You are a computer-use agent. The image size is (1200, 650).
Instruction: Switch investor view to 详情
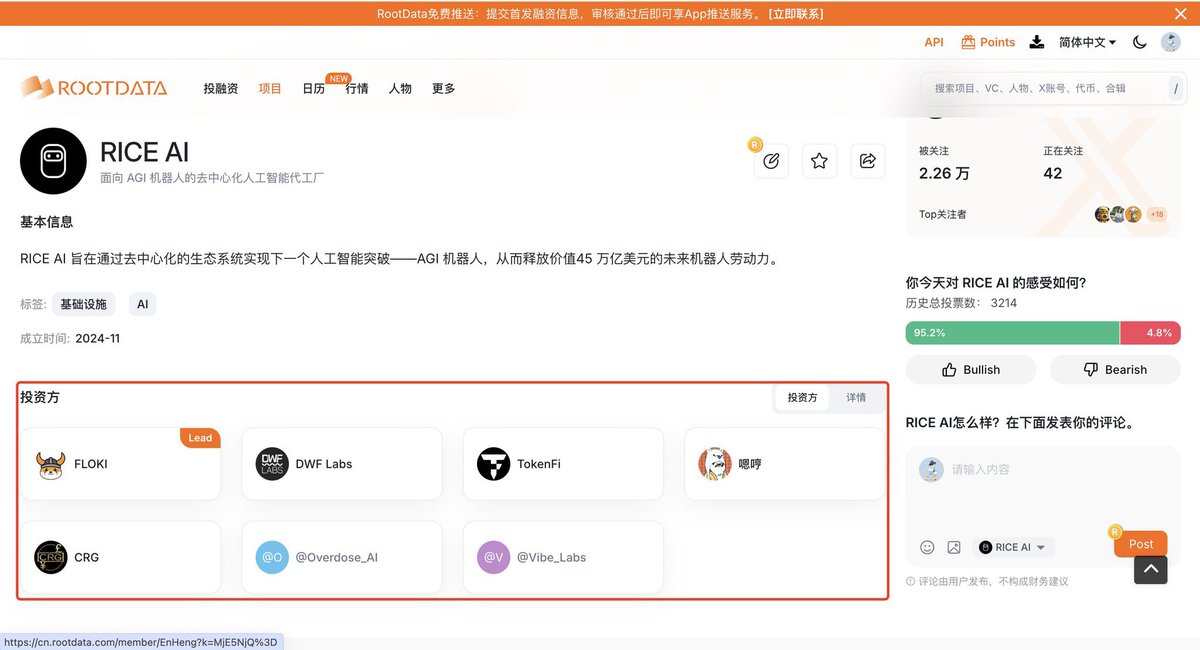point(856,398)
